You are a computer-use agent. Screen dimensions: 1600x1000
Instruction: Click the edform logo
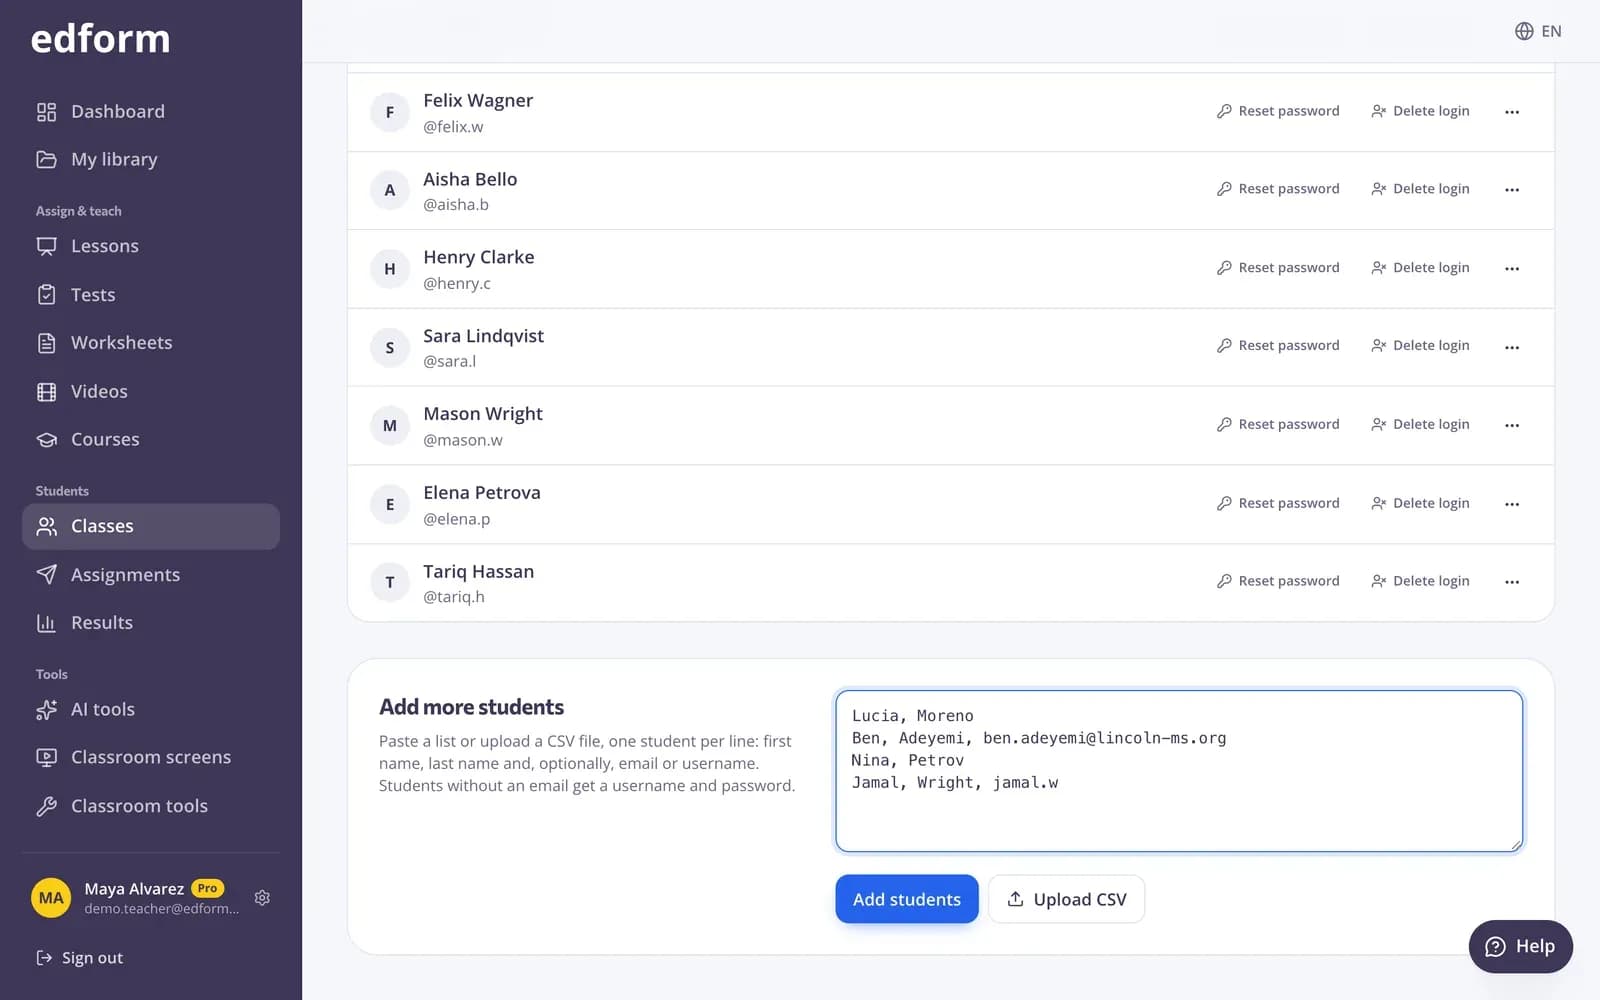click(x=100, y=39)
